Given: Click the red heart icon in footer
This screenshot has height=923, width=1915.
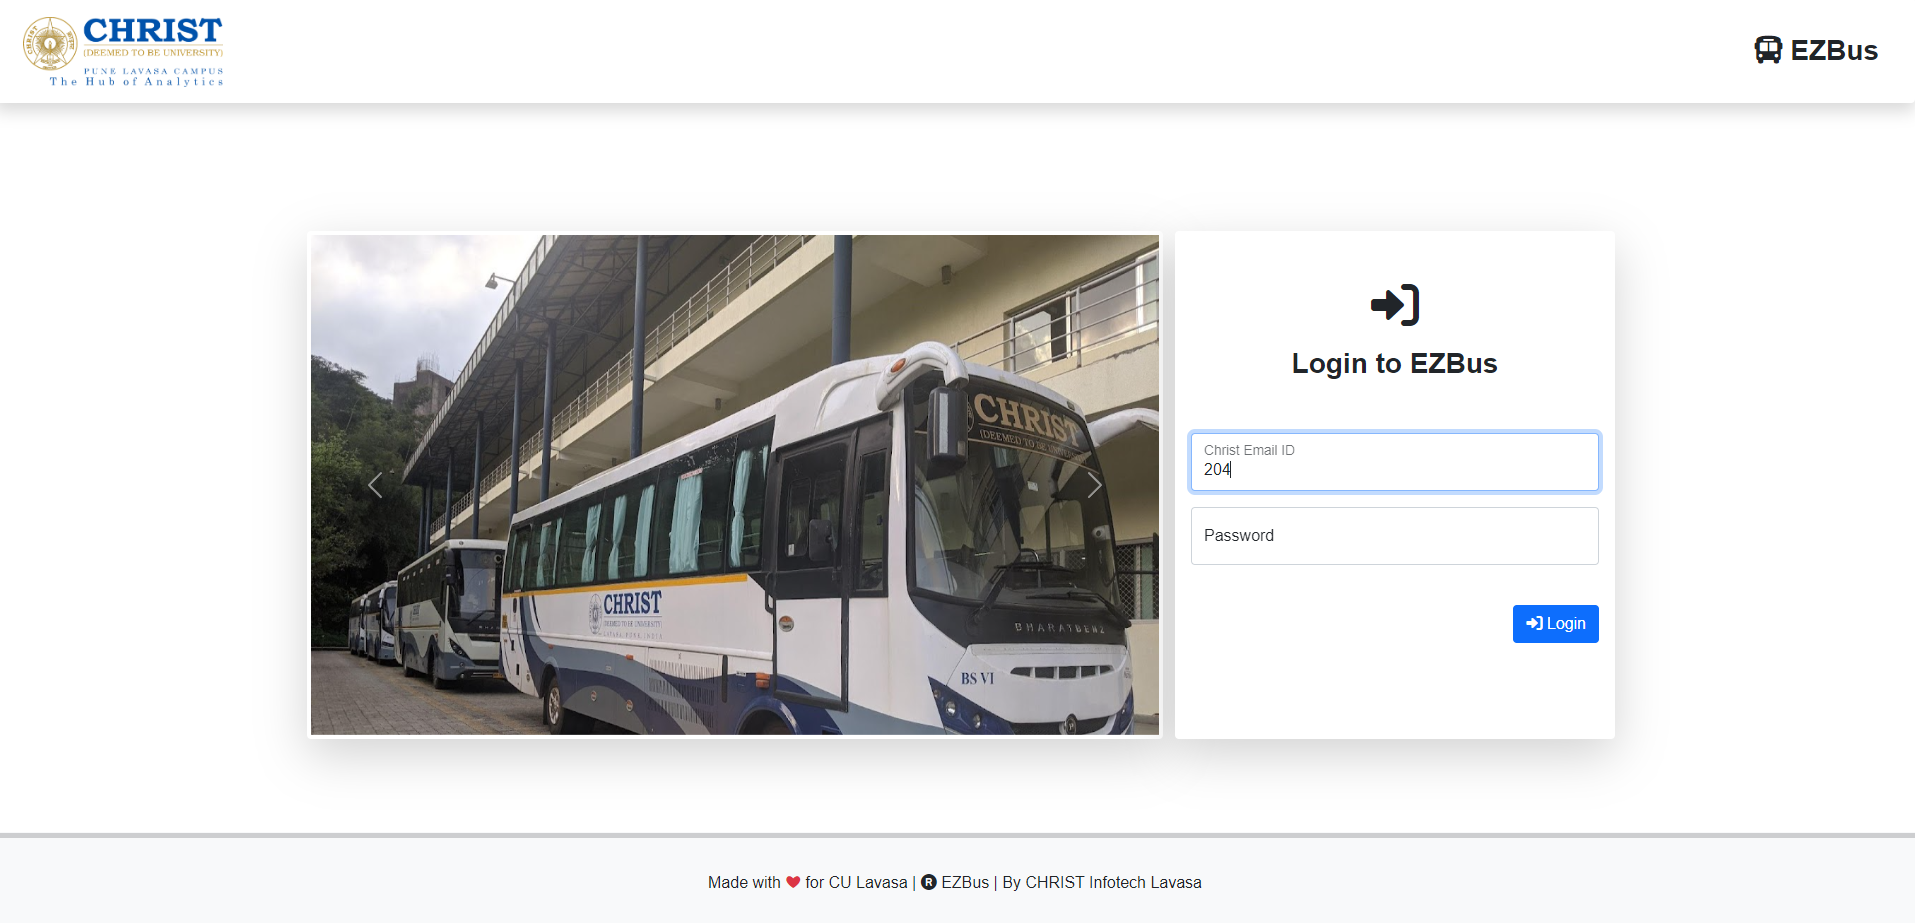Looking at the screenshot, I should point(793,882).
